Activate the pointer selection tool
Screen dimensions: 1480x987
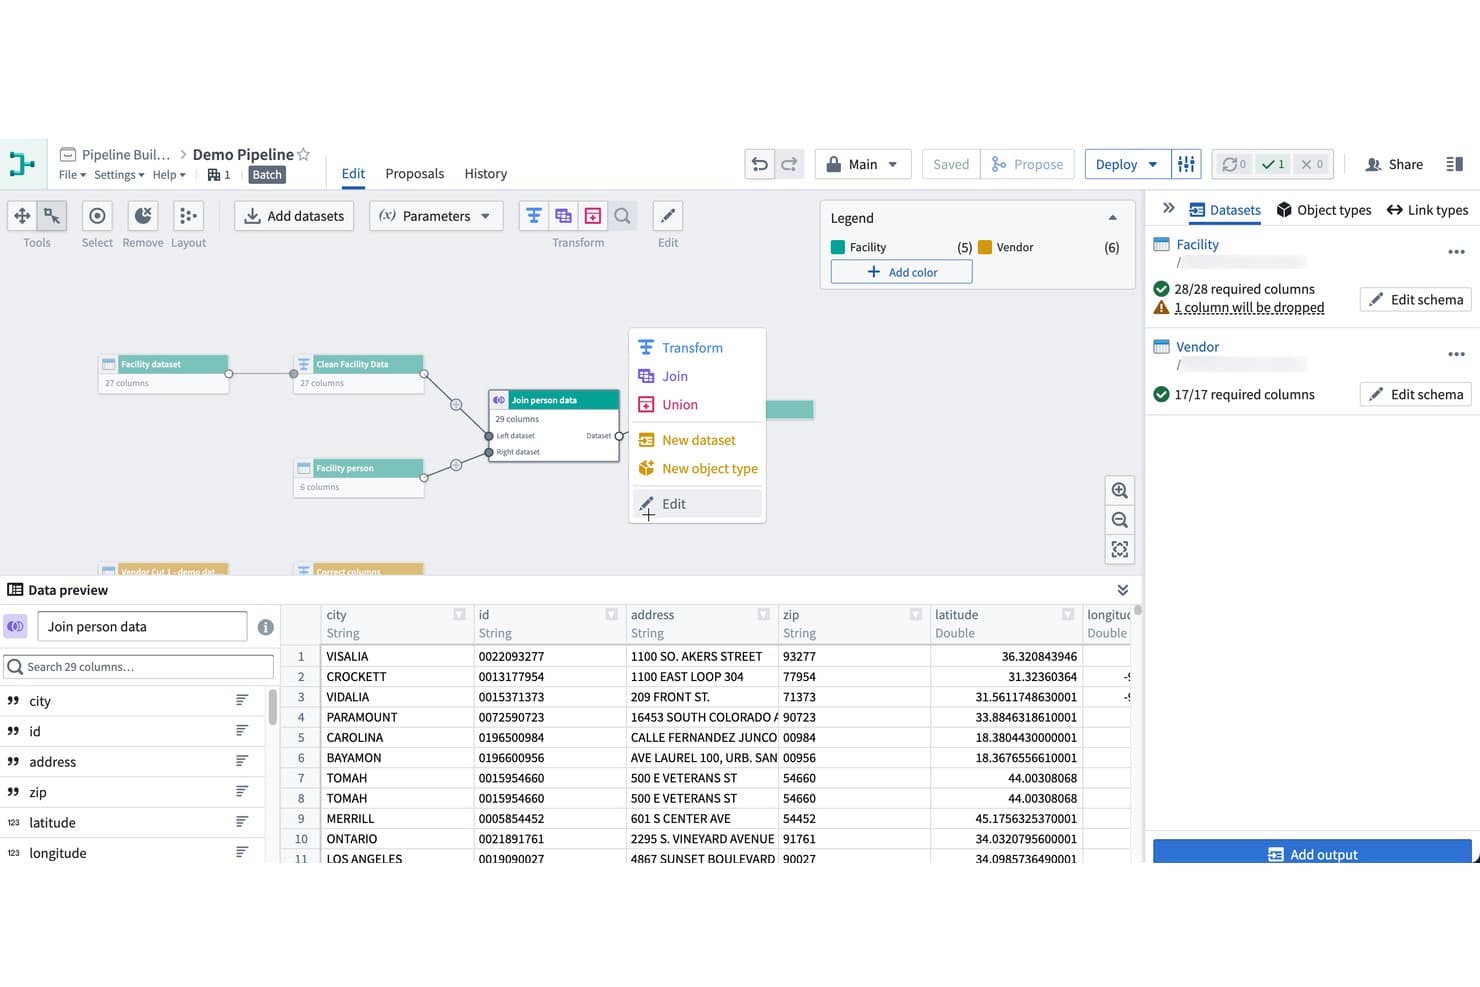pyautogui.click(x=51, y=216)
